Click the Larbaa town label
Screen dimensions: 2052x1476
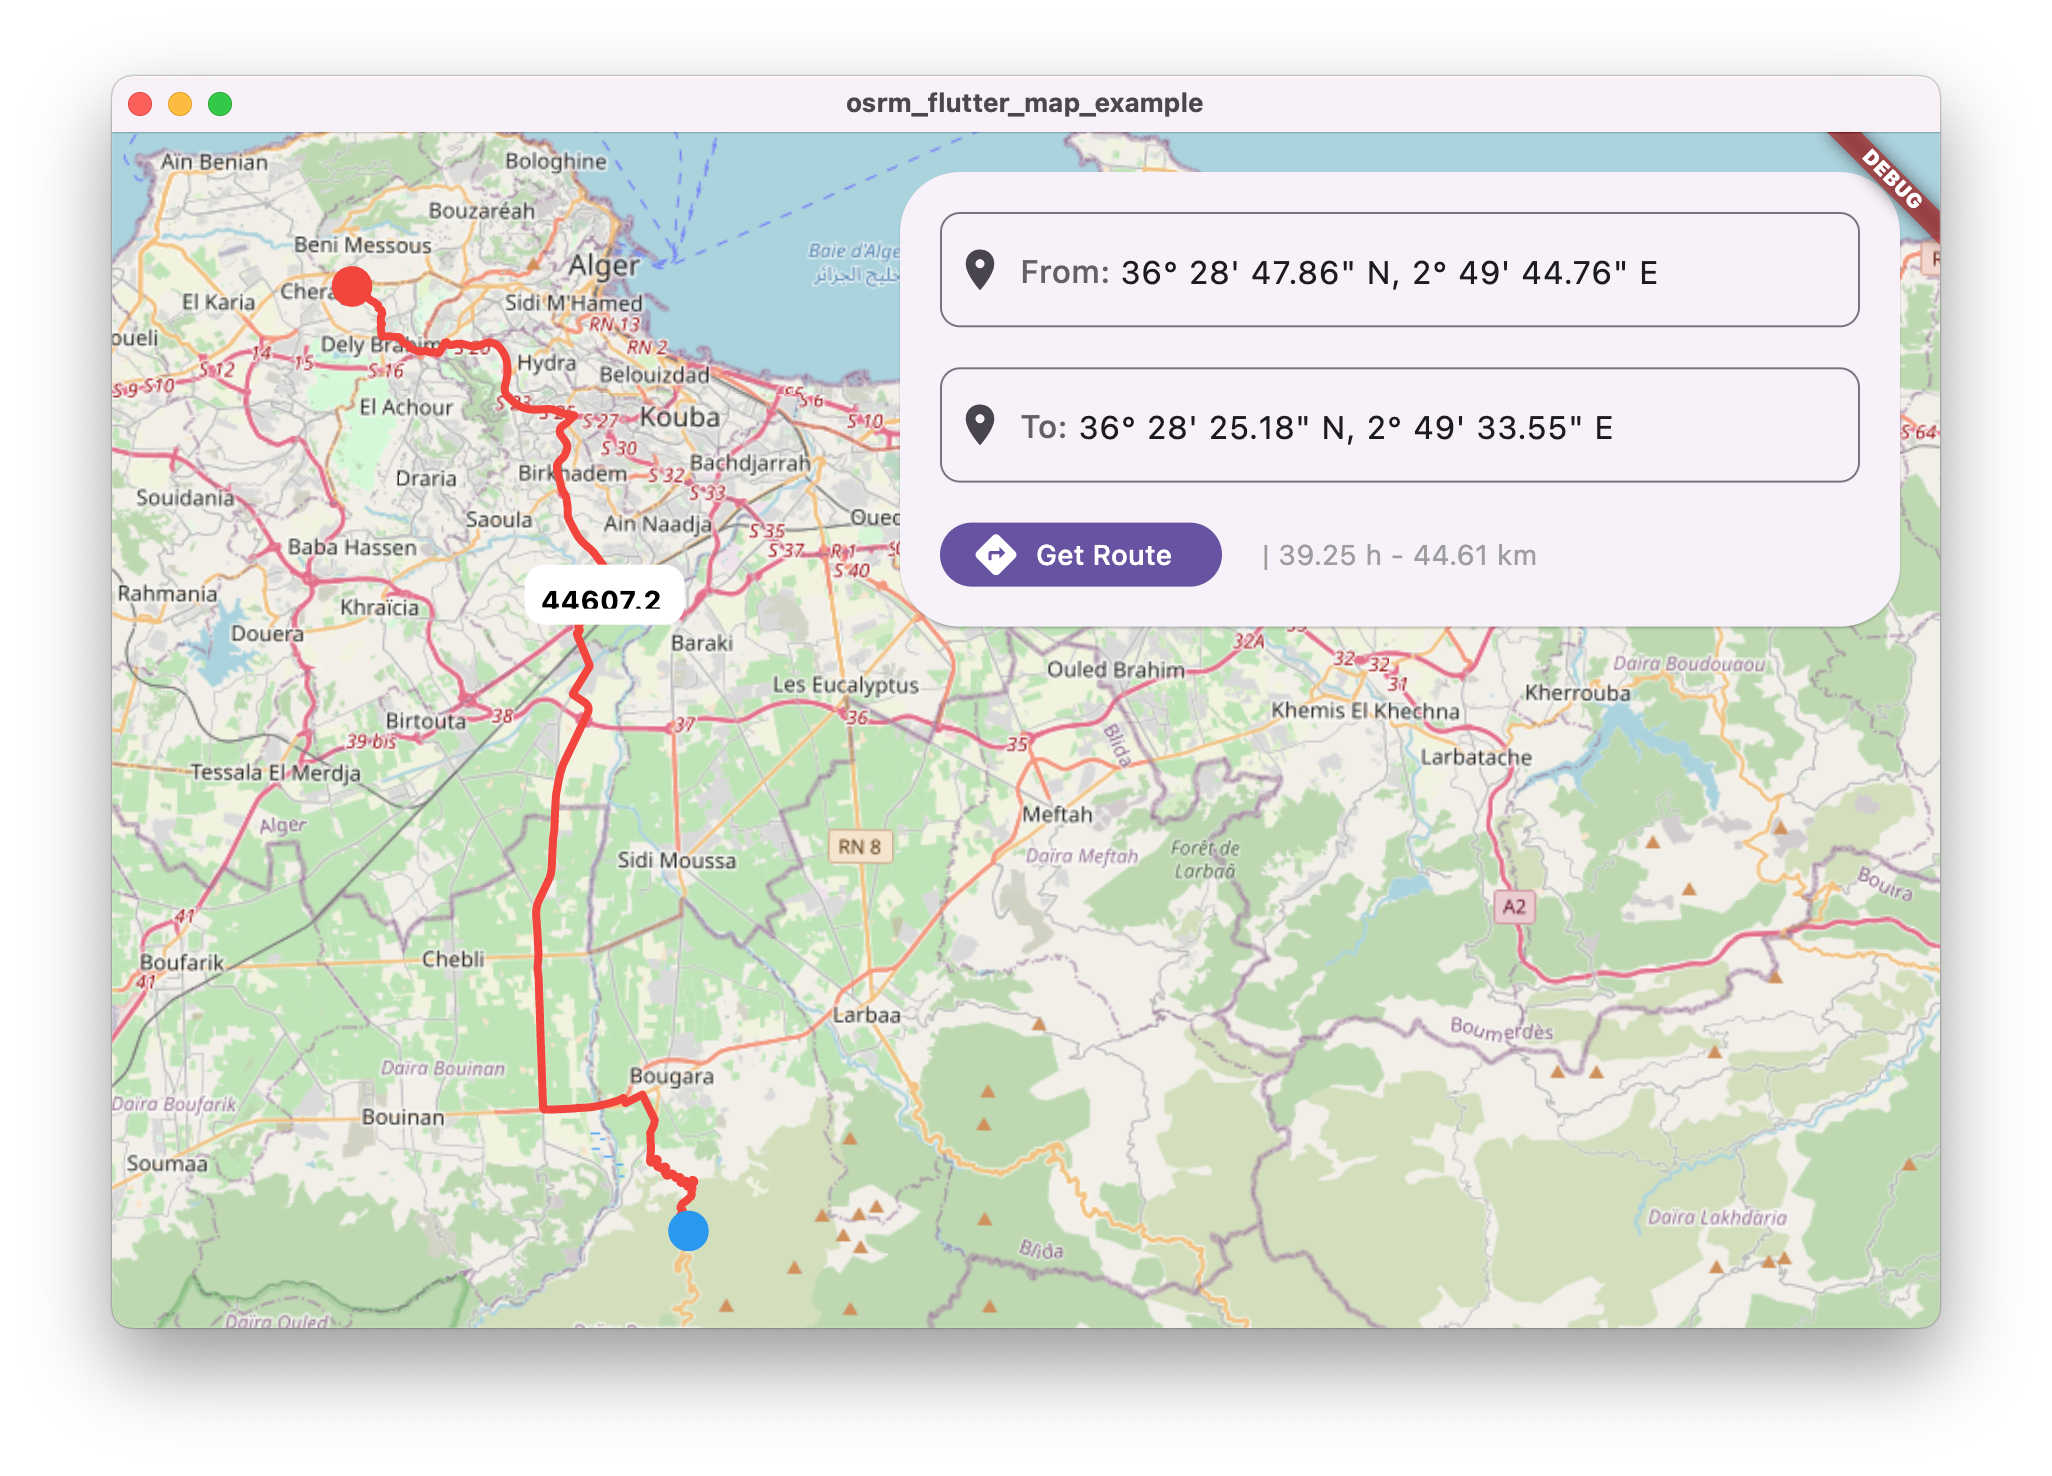pyautogui.click(x=866, y=1015)
